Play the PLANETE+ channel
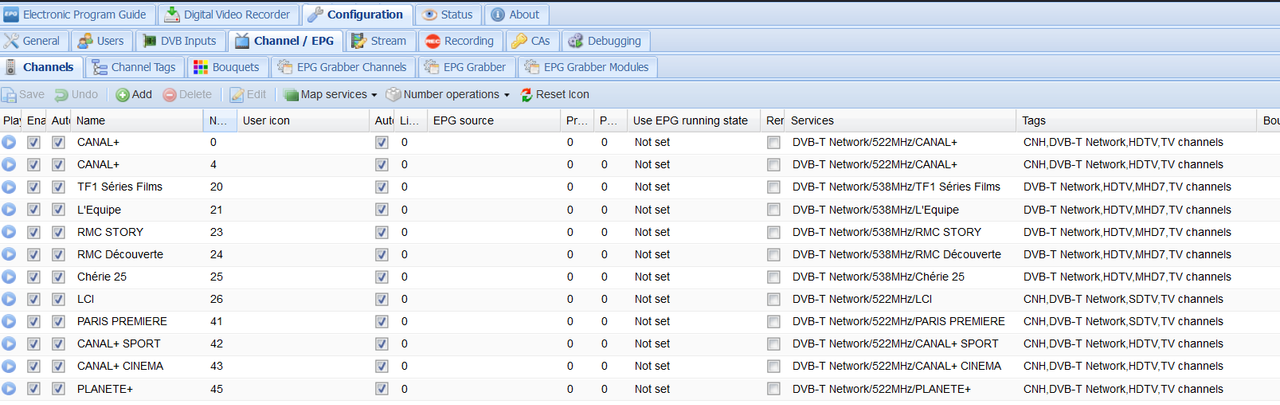Image resolution: width=1280 pixels, height=405 pixels. tap(9, 388)
